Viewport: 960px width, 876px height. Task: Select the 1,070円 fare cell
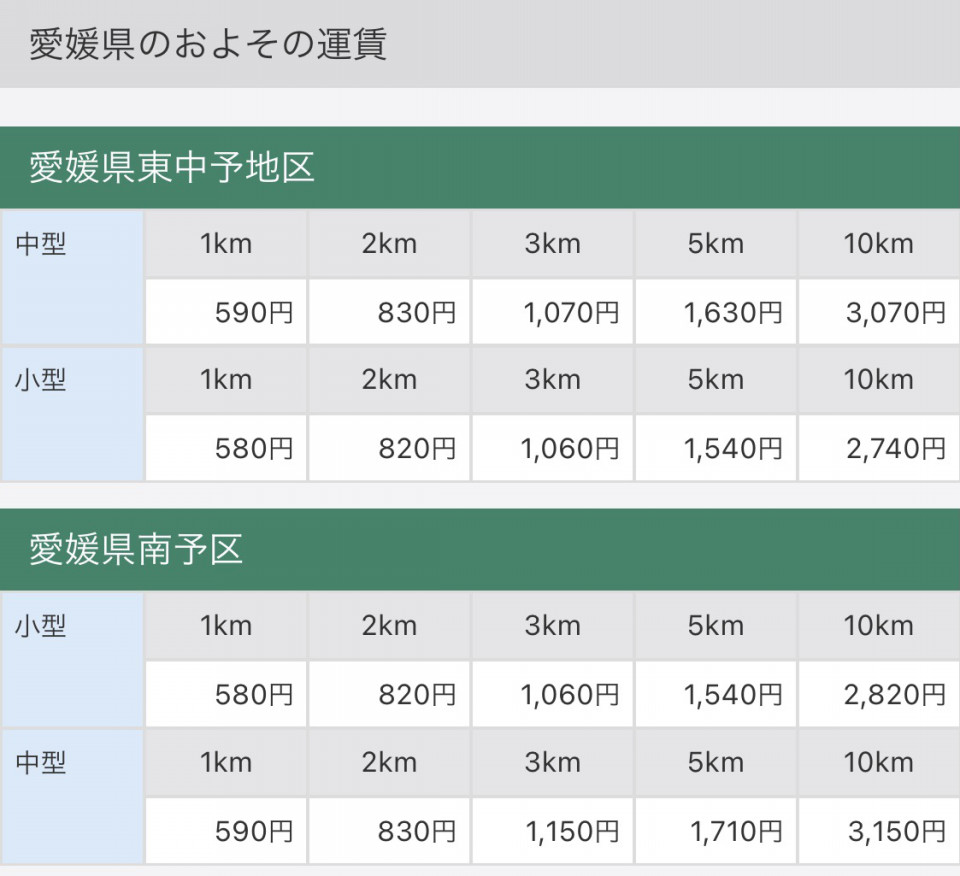click(552, 312)
